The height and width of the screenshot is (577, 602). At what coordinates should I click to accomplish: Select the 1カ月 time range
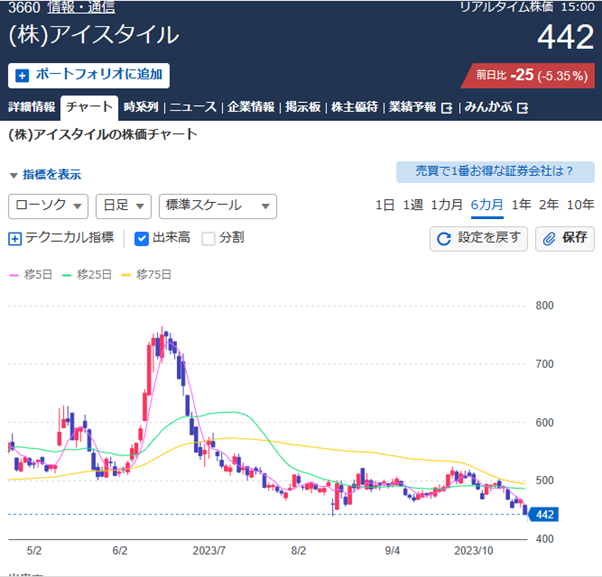tap(447, 205)
